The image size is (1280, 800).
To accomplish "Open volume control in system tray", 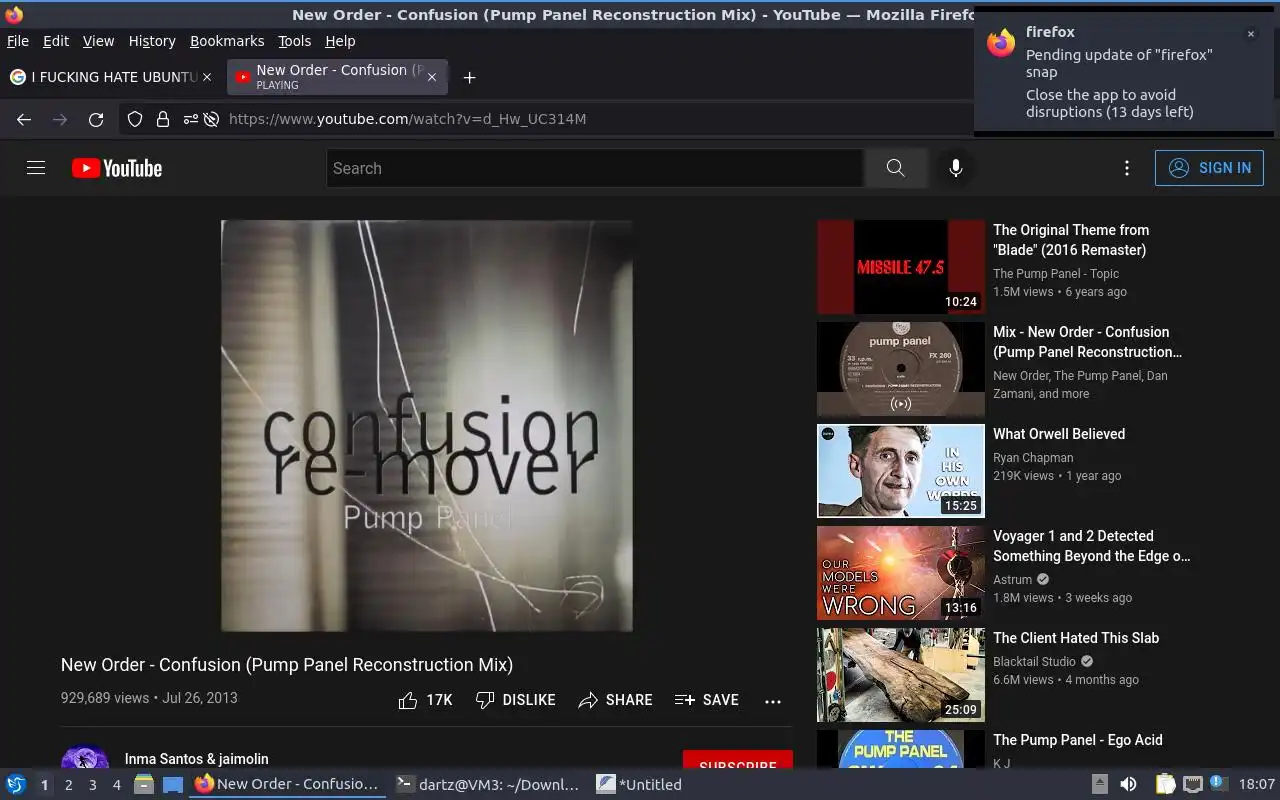I will click(x=1128, y=784).
